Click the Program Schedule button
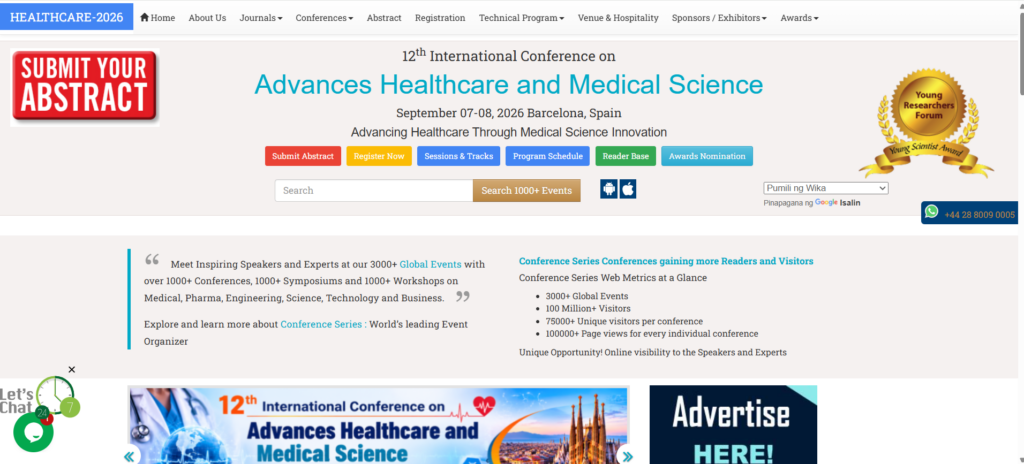This screenshot has height=464, width=1024. [547, 156]
